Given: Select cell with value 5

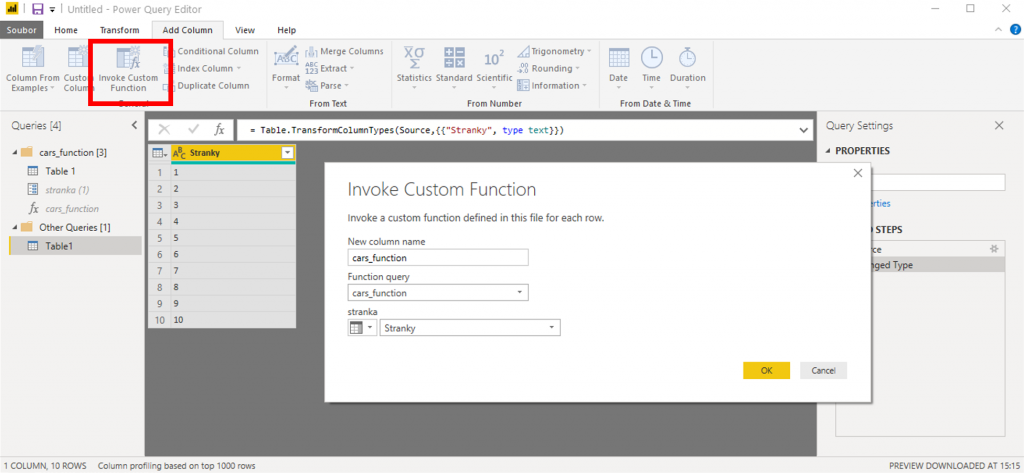Looking at the screenshot, I should [x=232, y=238].
